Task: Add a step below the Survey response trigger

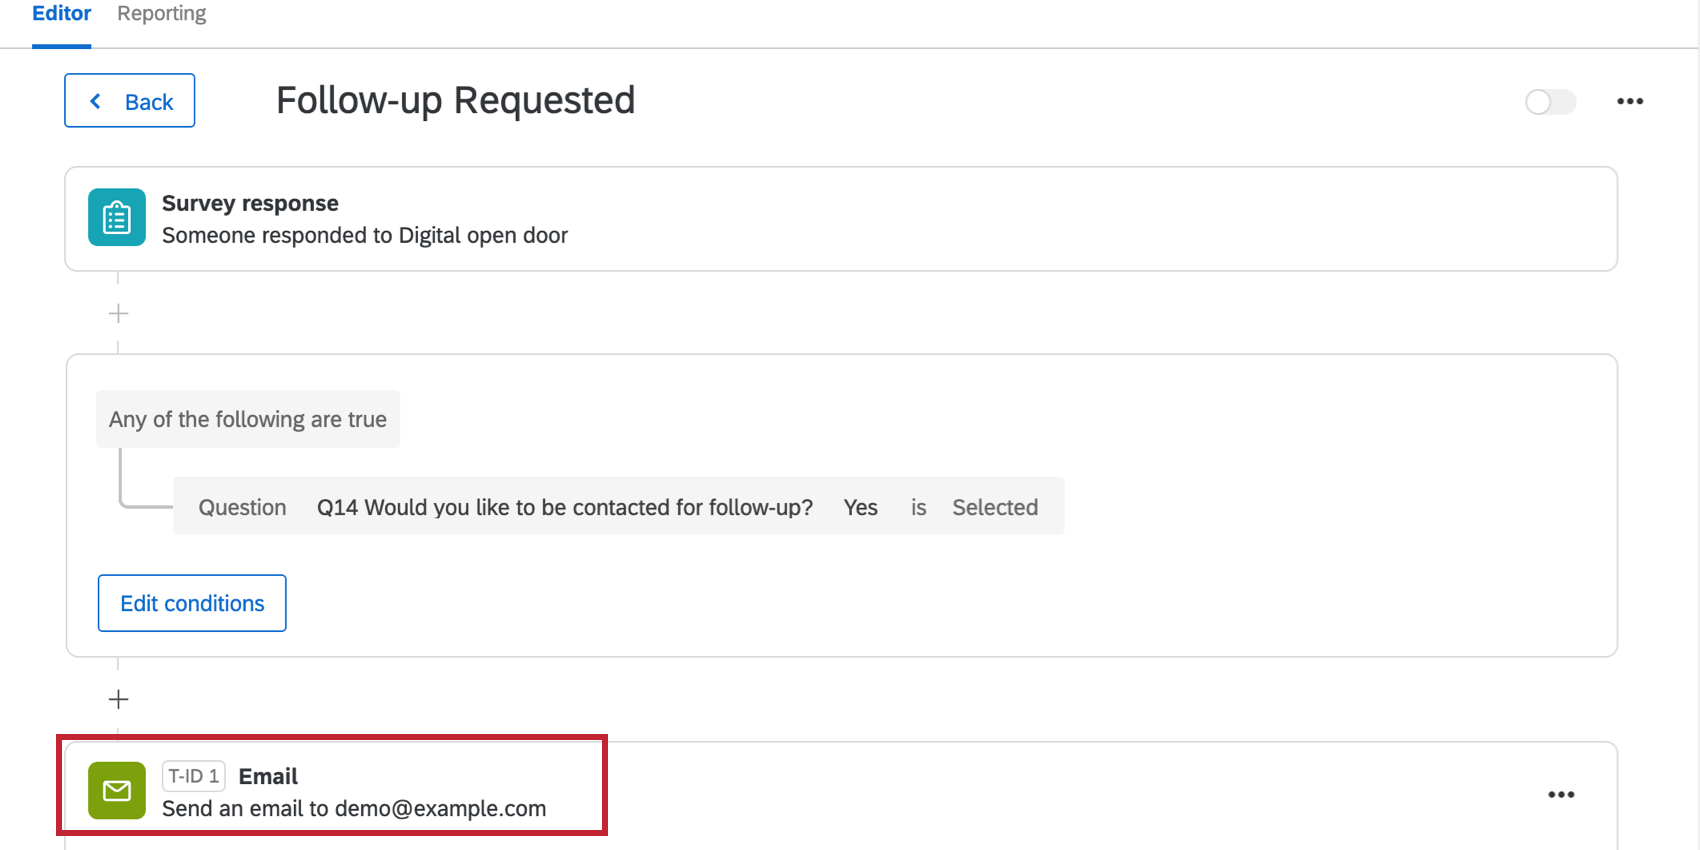Action: (x=118, y=314)
